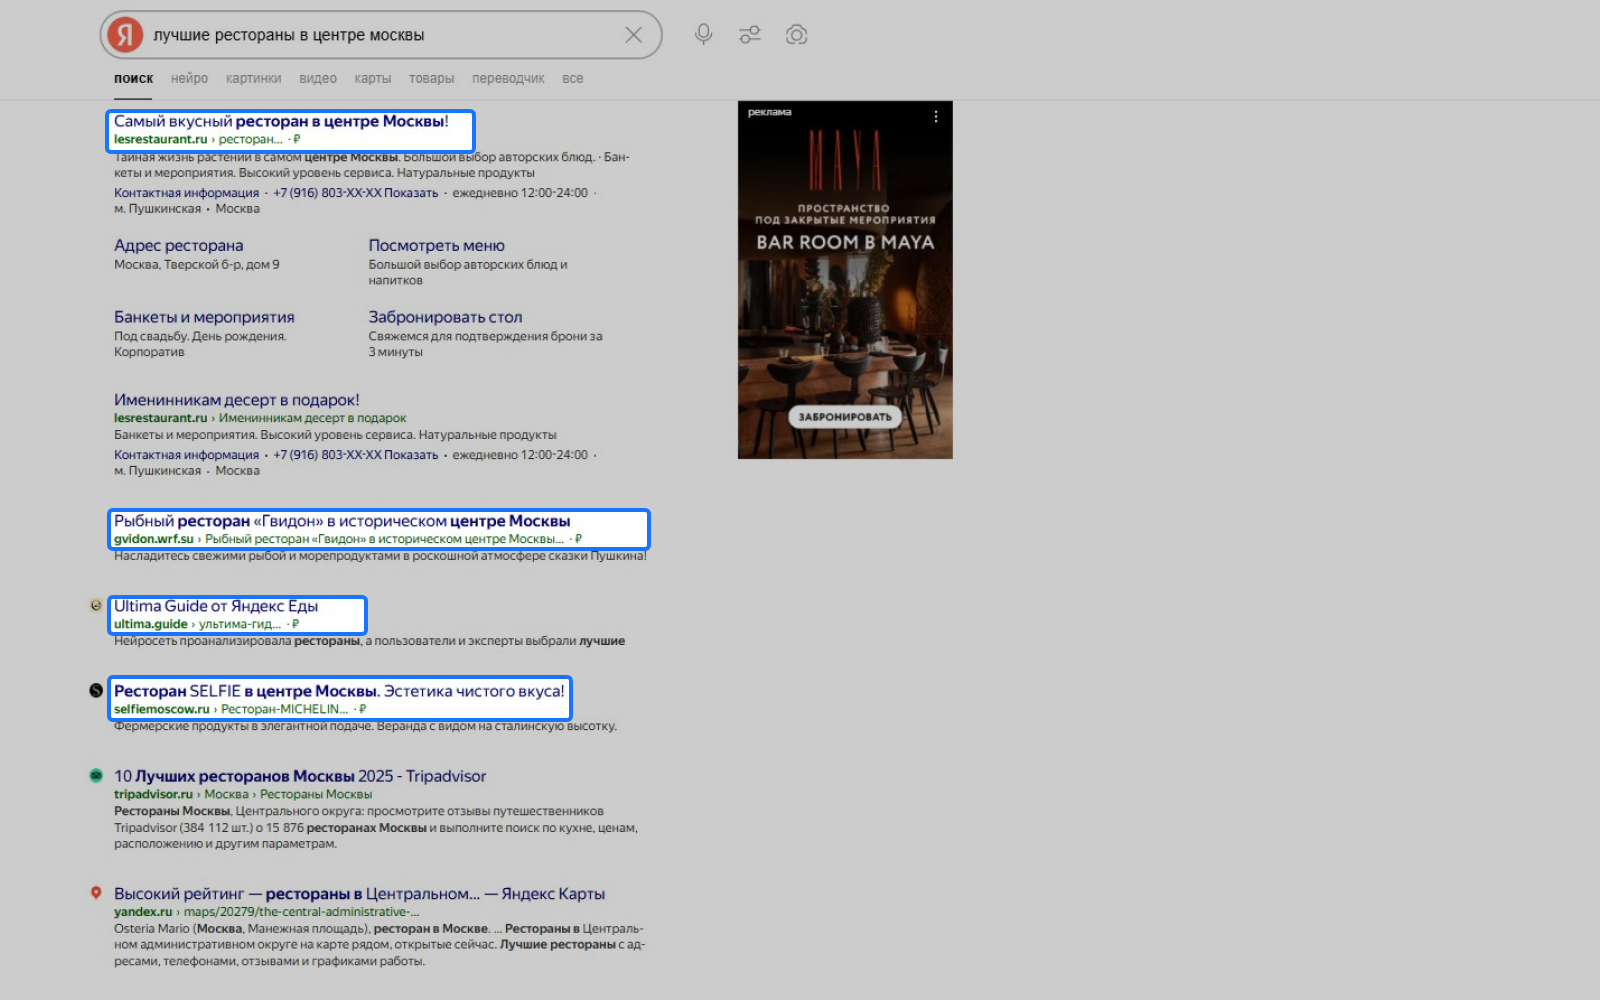This screenshot has width=1600, height=1000.
Task: Open the Посмотреть меню link
Action: click(x=436, y=246)
